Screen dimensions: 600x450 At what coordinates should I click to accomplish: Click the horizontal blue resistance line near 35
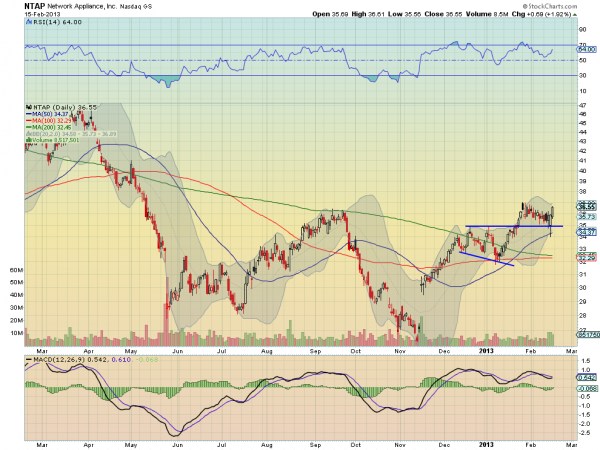click(514, 226)
